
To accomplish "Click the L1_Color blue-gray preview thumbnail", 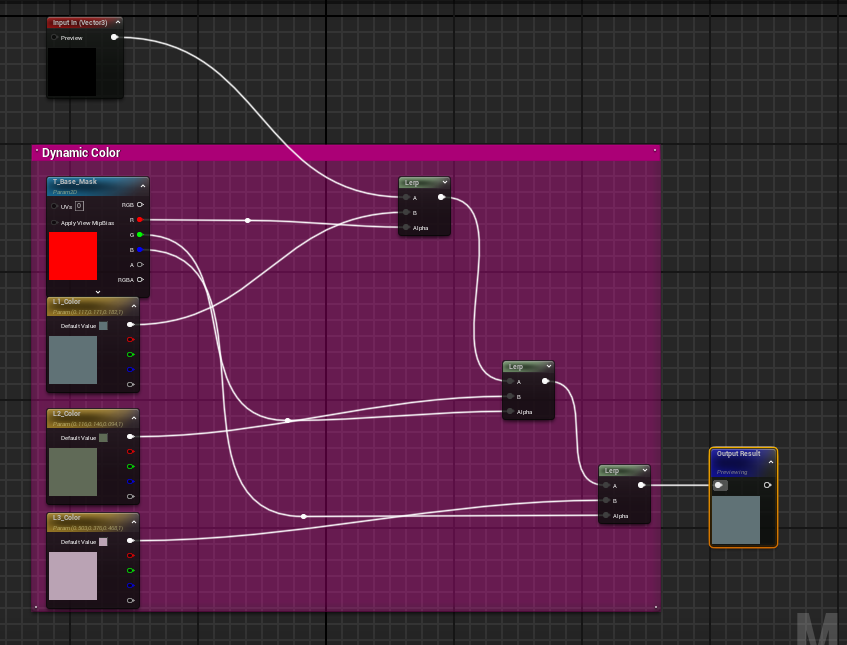I will [x=73, y=360].
